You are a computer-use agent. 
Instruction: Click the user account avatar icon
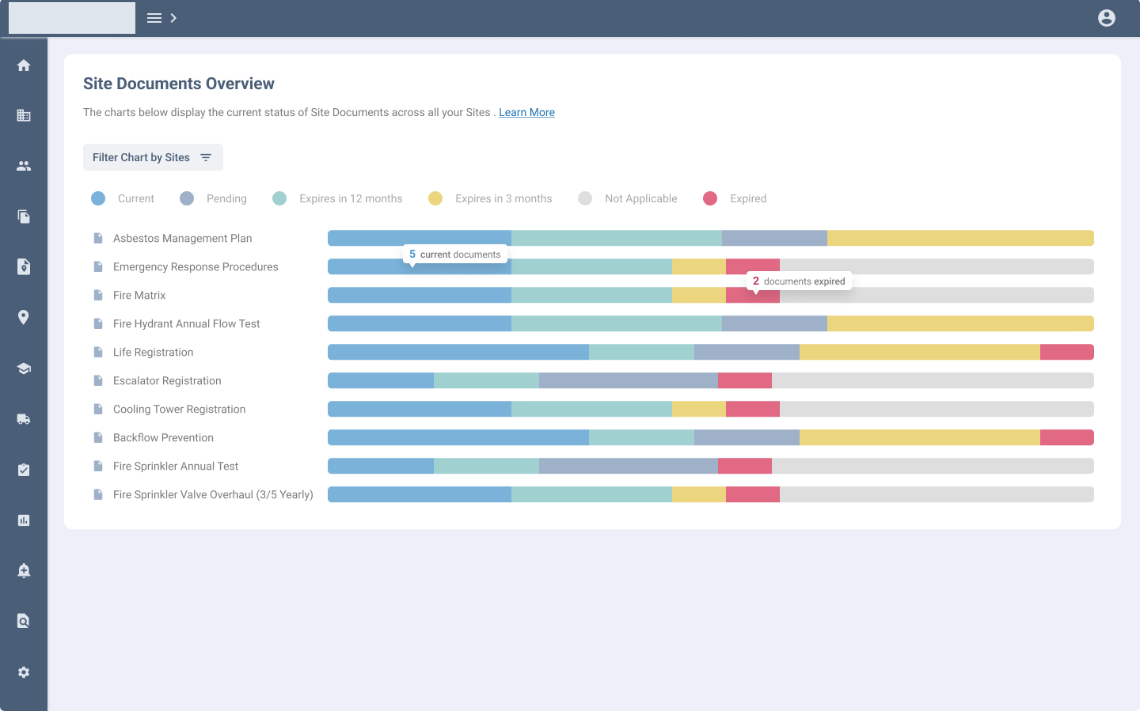pyautogui.click(x=1106, y=18)
